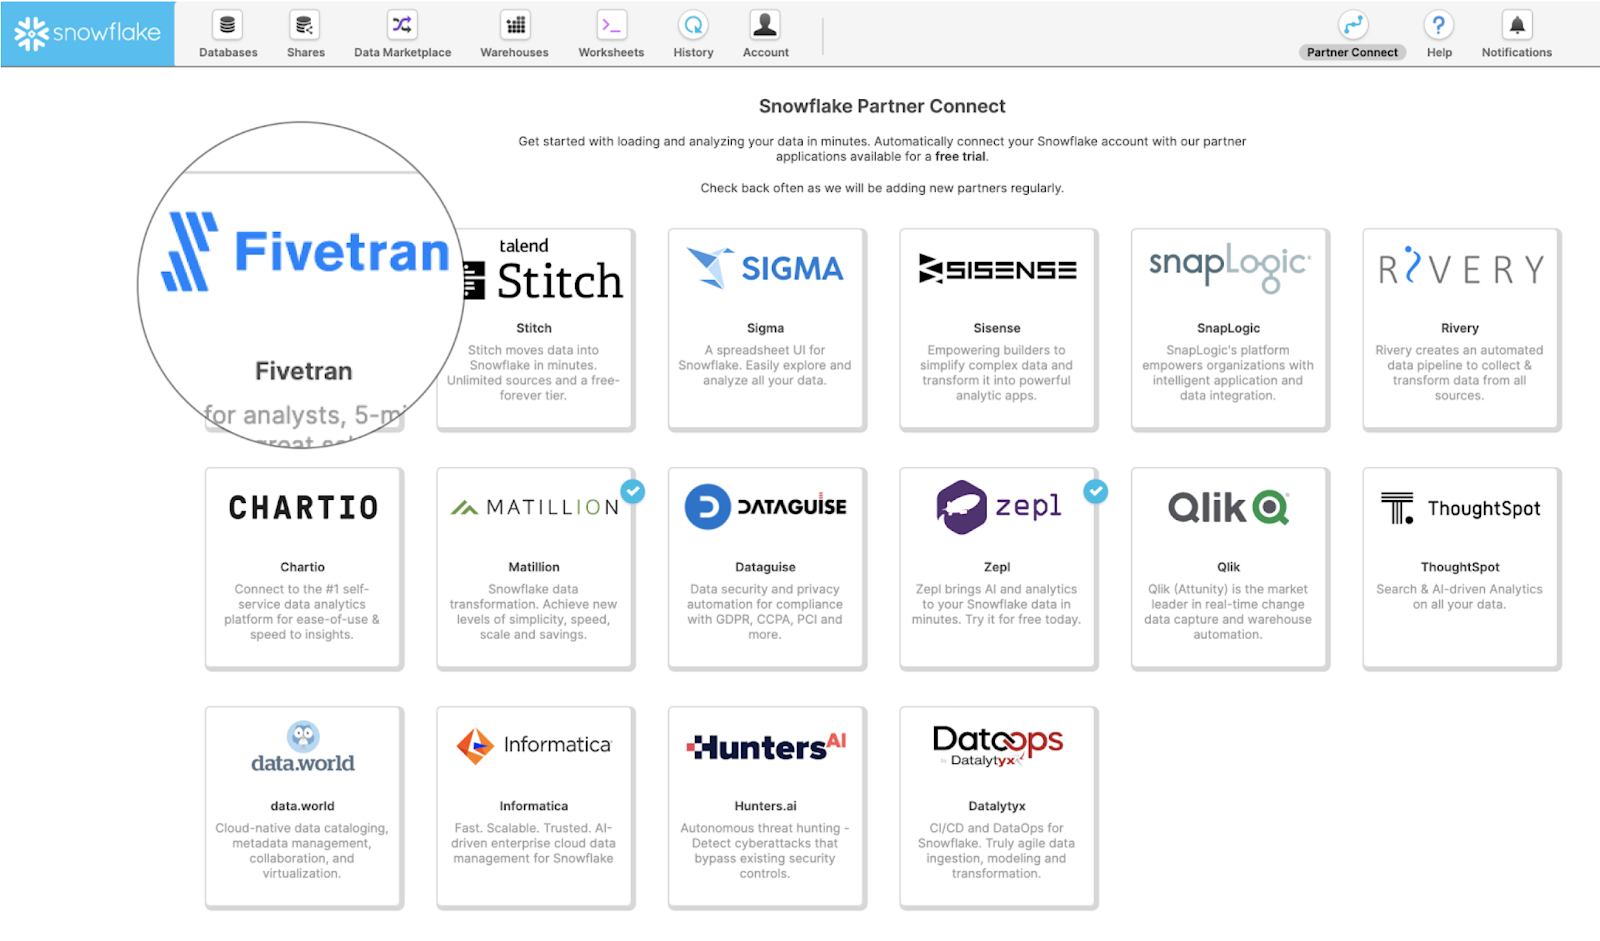Click the Rivery logo
Screen dimensions: 1600x941
click(1461, 267)
